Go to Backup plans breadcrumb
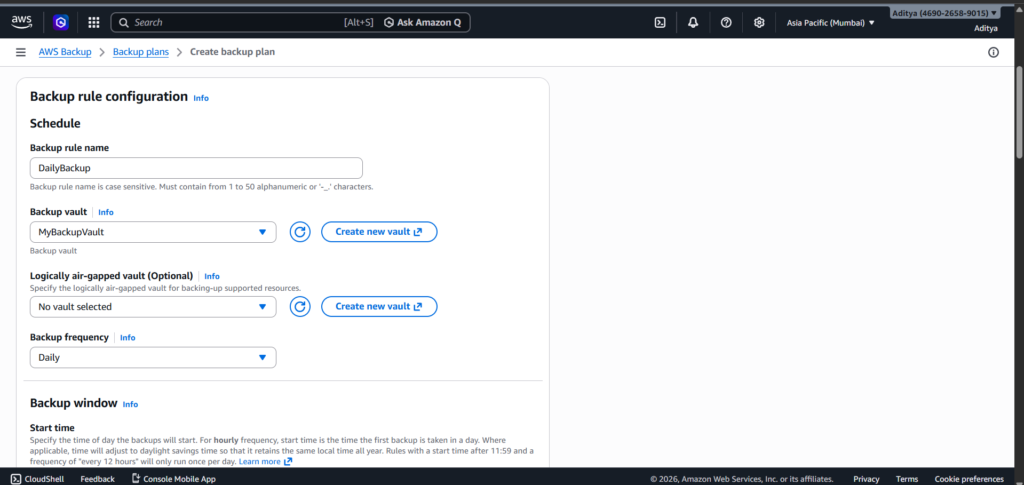This screenshot has width=1024, height=485. coord(141,52)
